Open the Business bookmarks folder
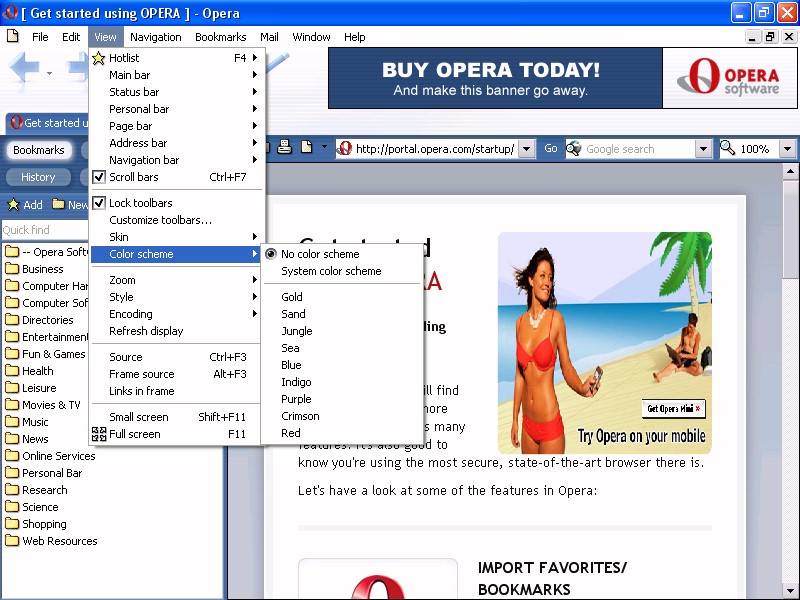 coord(42,269)
